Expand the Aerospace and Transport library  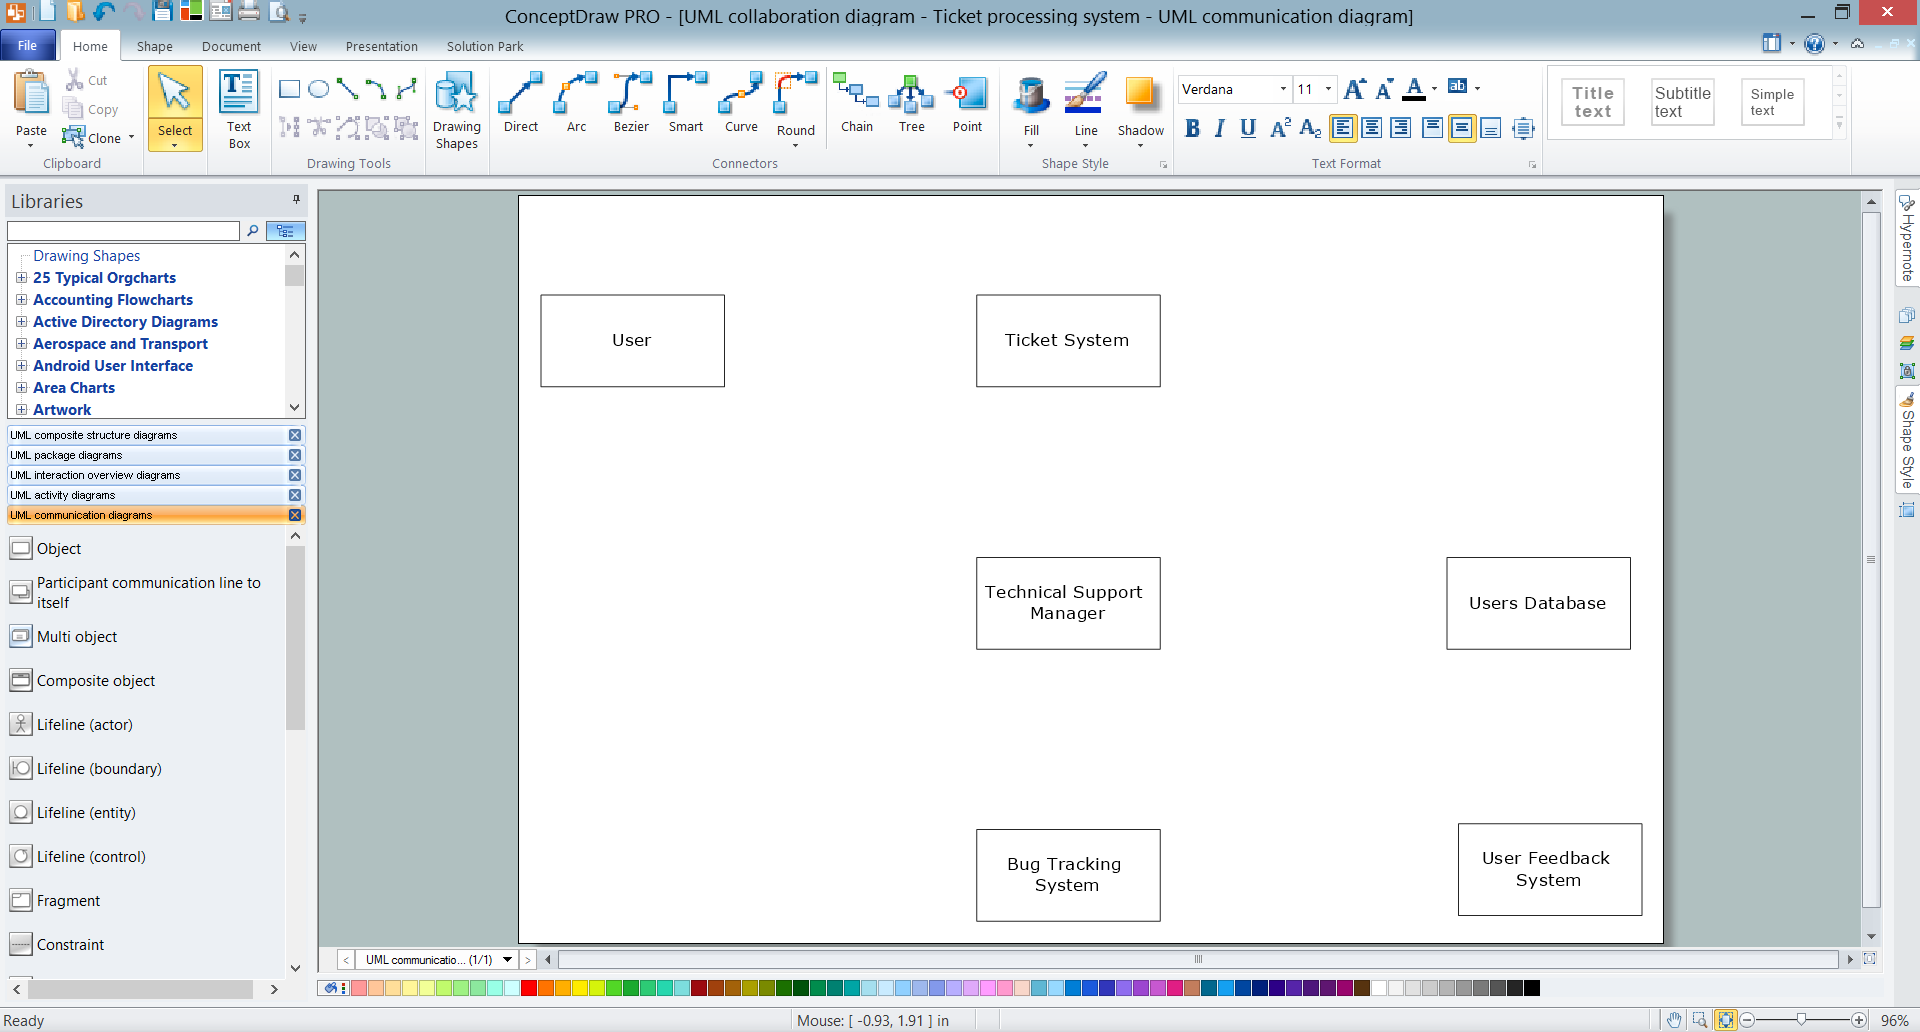coord(21,344)
